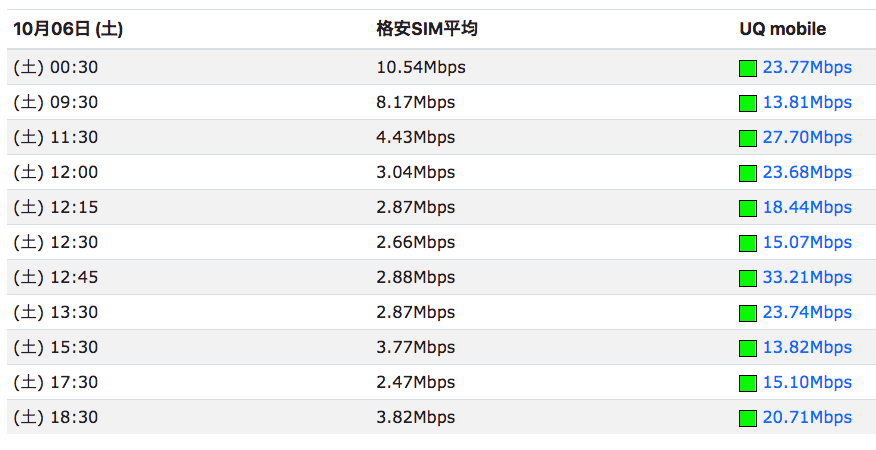Click green swatch next to 33.21Mbps

(748, 278)
